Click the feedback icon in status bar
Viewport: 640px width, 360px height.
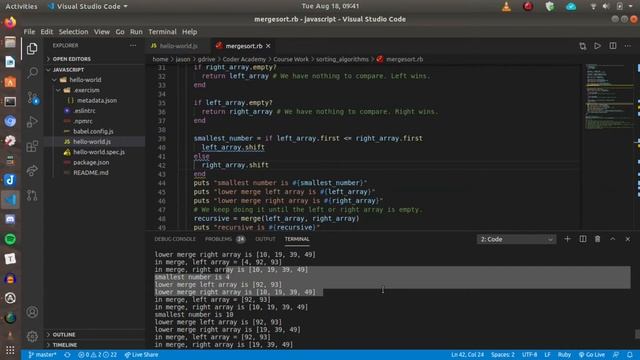(616, 355)
